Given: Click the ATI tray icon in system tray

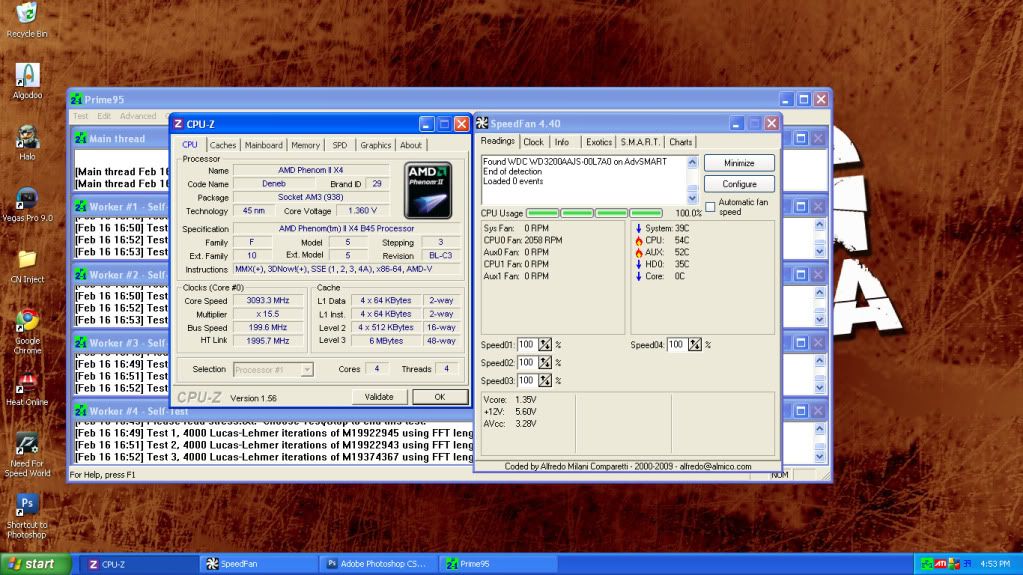Looking at the screenshot, I should [940, 563].
